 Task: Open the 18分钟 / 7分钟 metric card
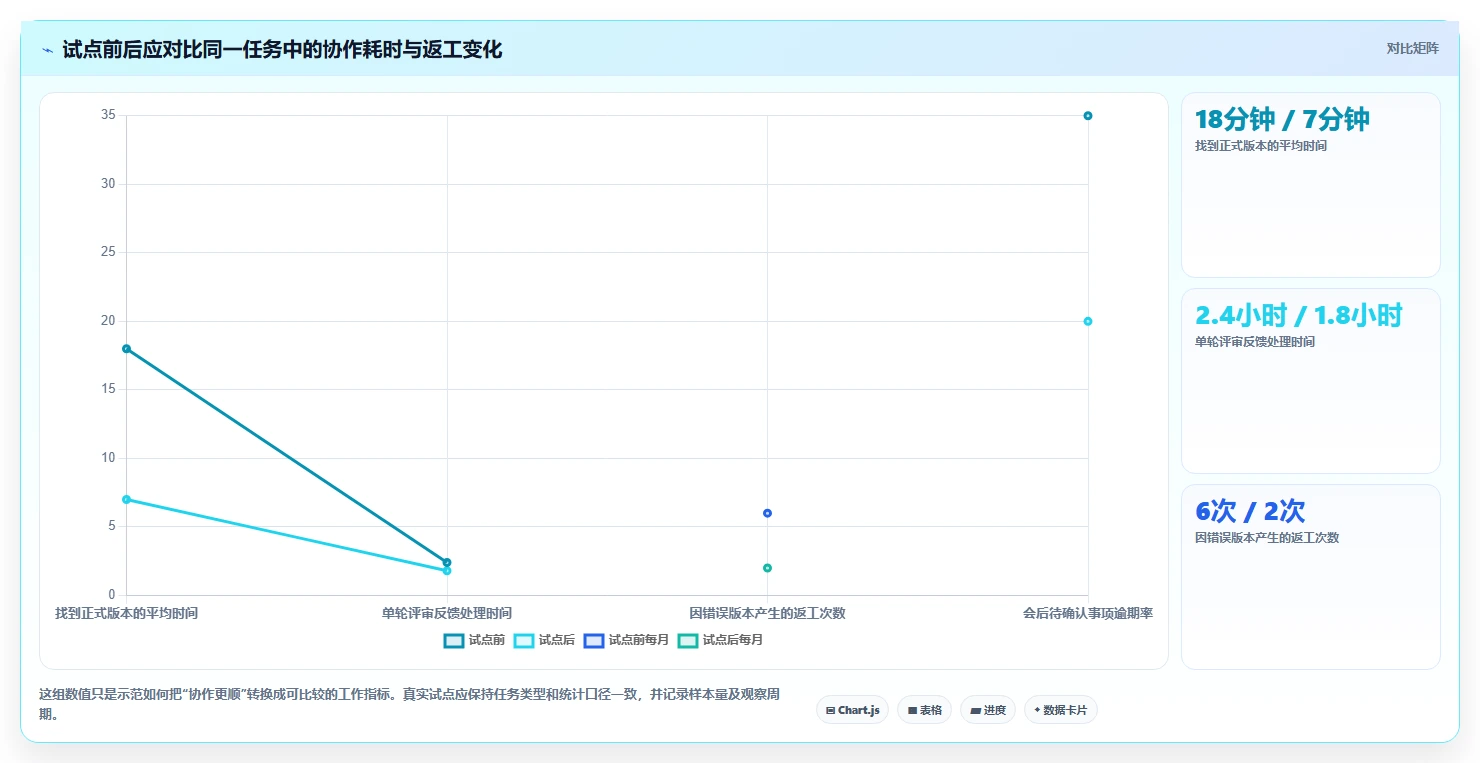(x=1311, y=185)
